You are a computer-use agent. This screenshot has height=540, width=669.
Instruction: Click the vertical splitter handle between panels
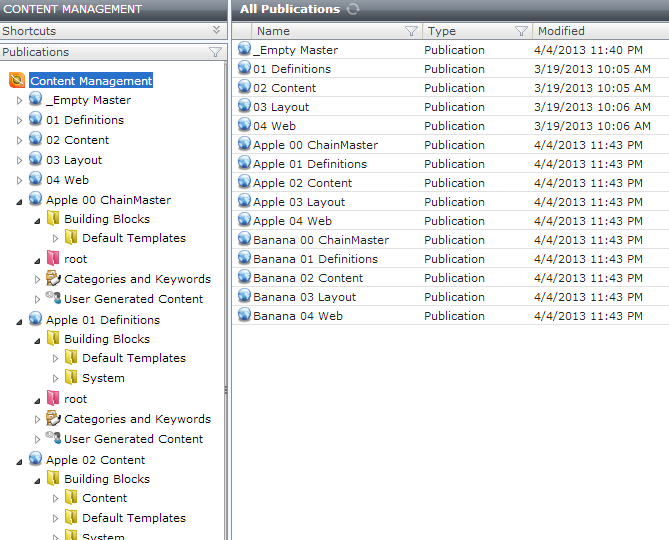(228, 390)
